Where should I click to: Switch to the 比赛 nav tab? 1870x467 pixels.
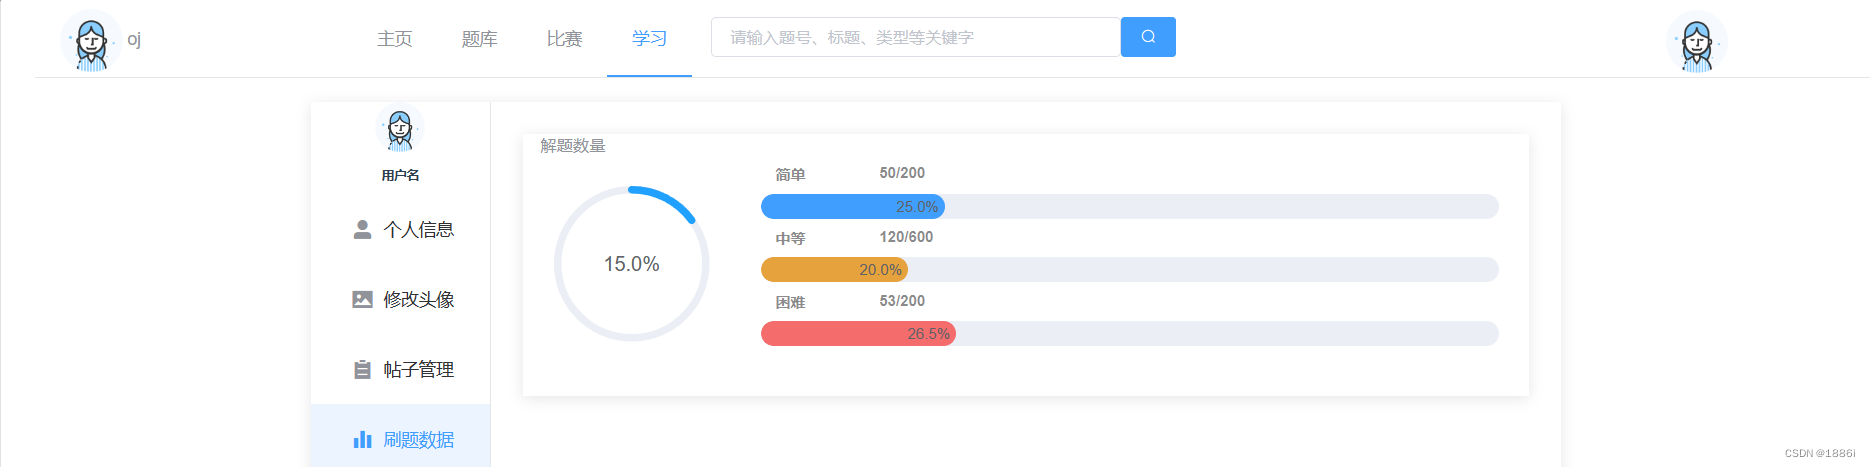tap(565, 39)
